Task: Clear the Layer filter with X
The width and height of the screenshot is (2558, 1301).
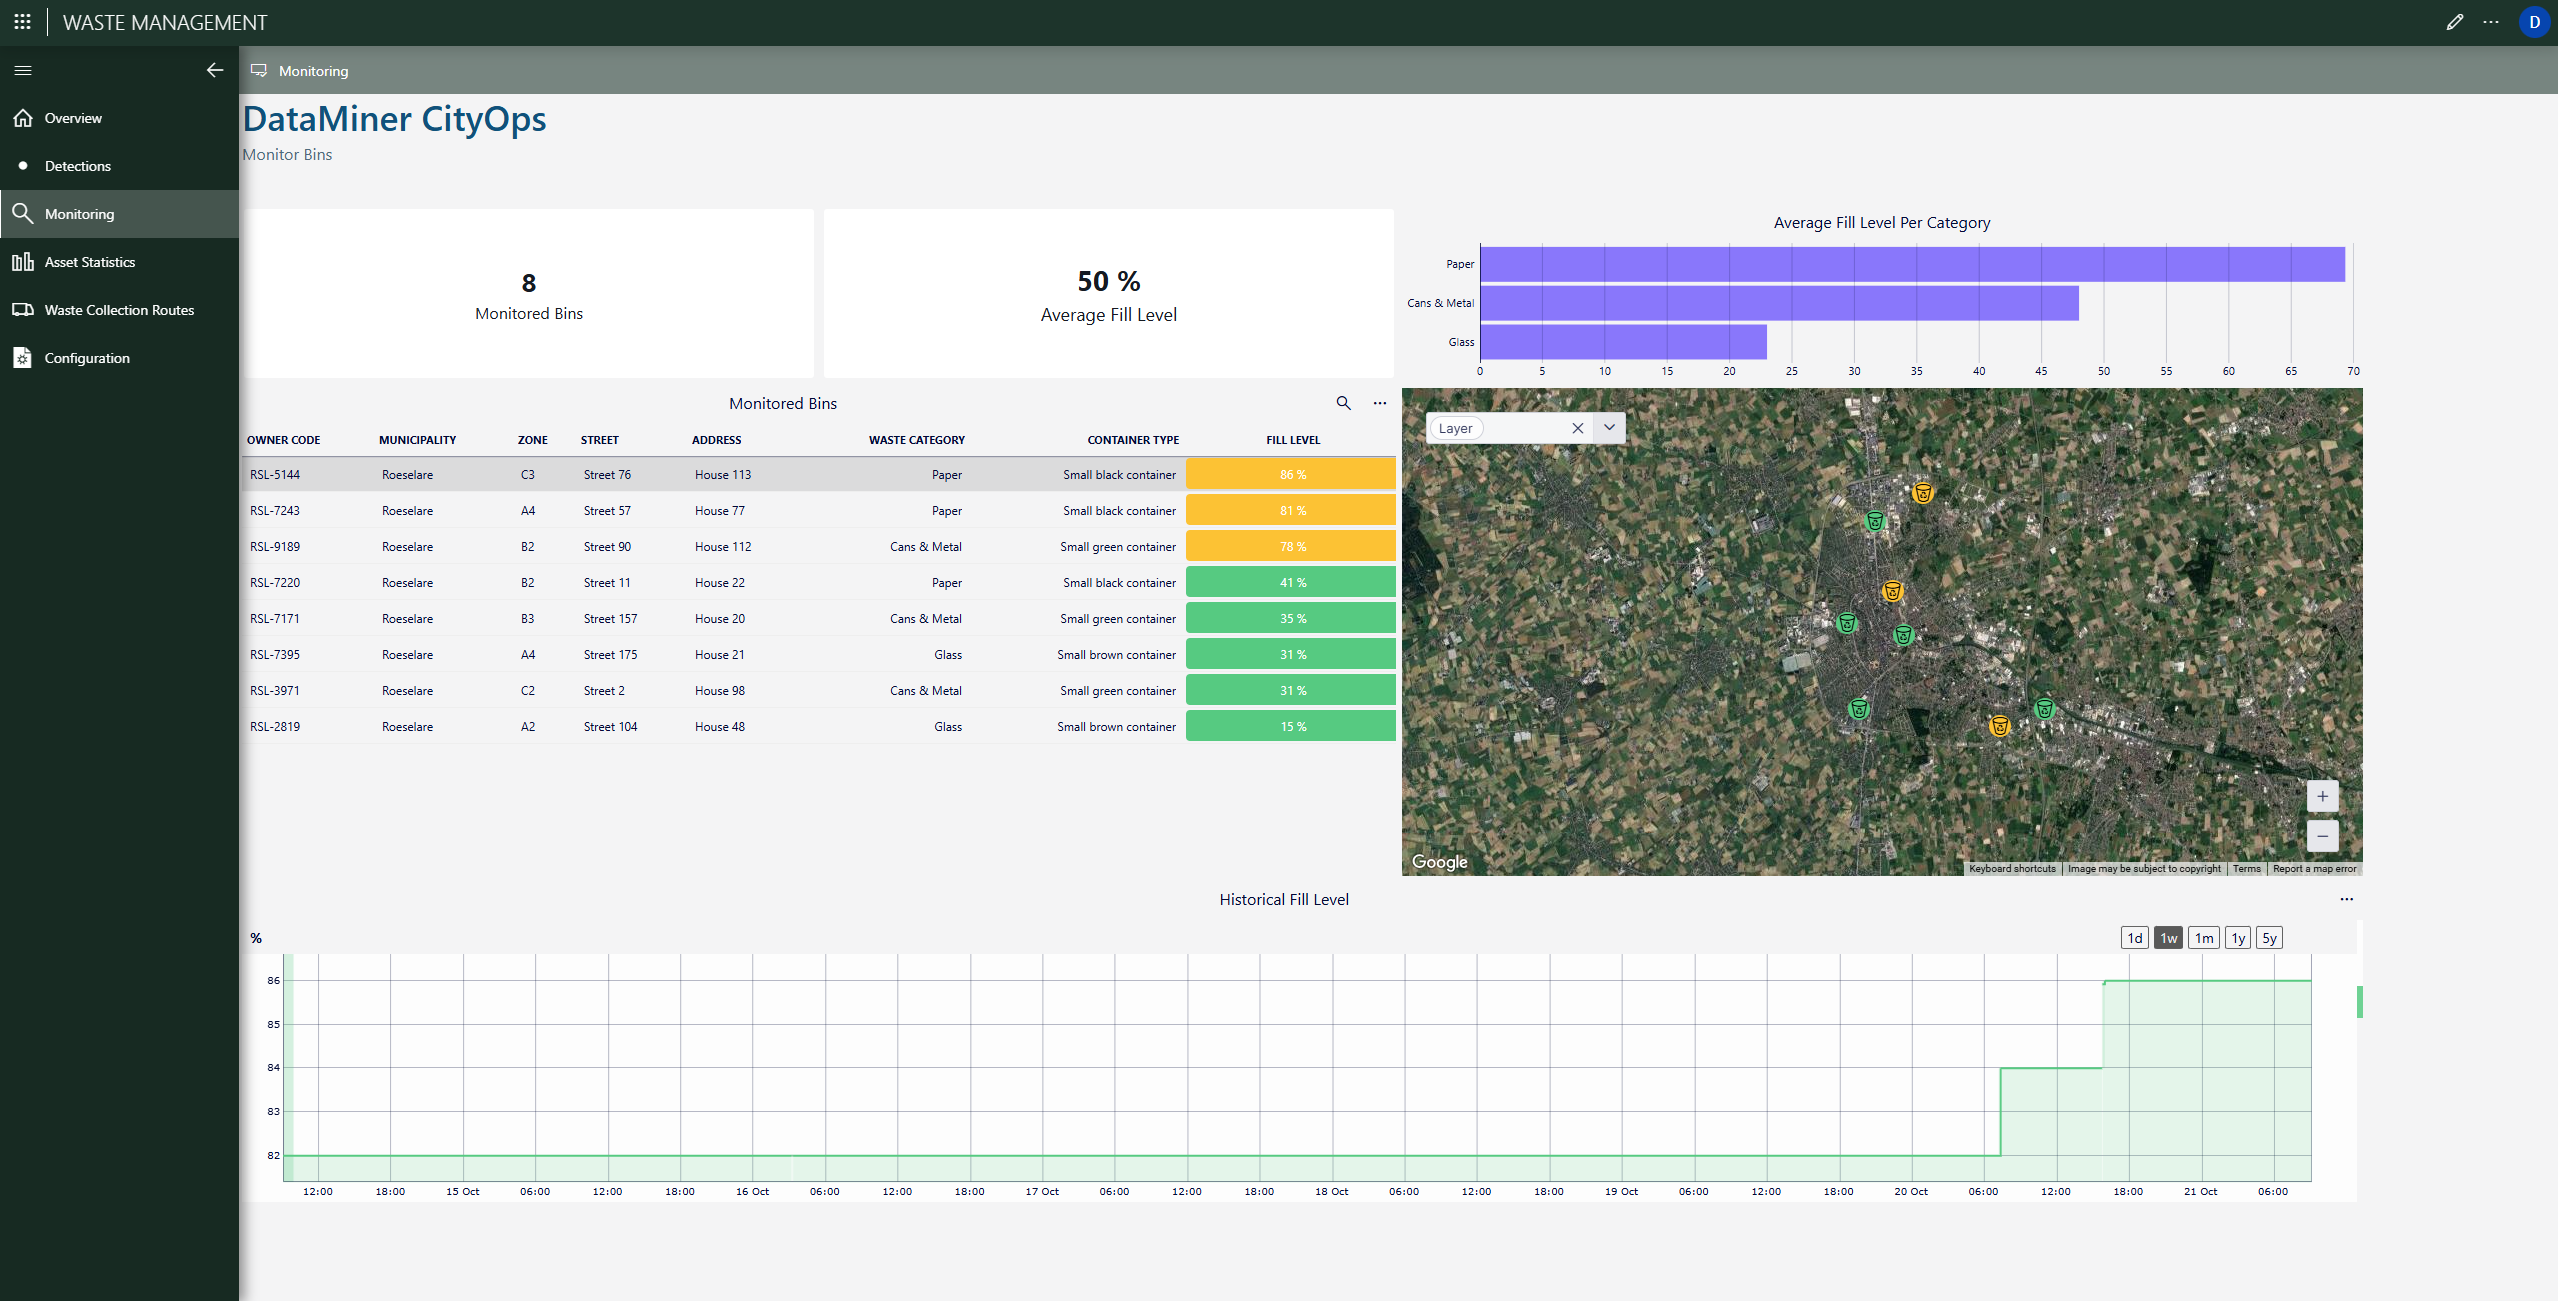Action: pos(1577,428)
